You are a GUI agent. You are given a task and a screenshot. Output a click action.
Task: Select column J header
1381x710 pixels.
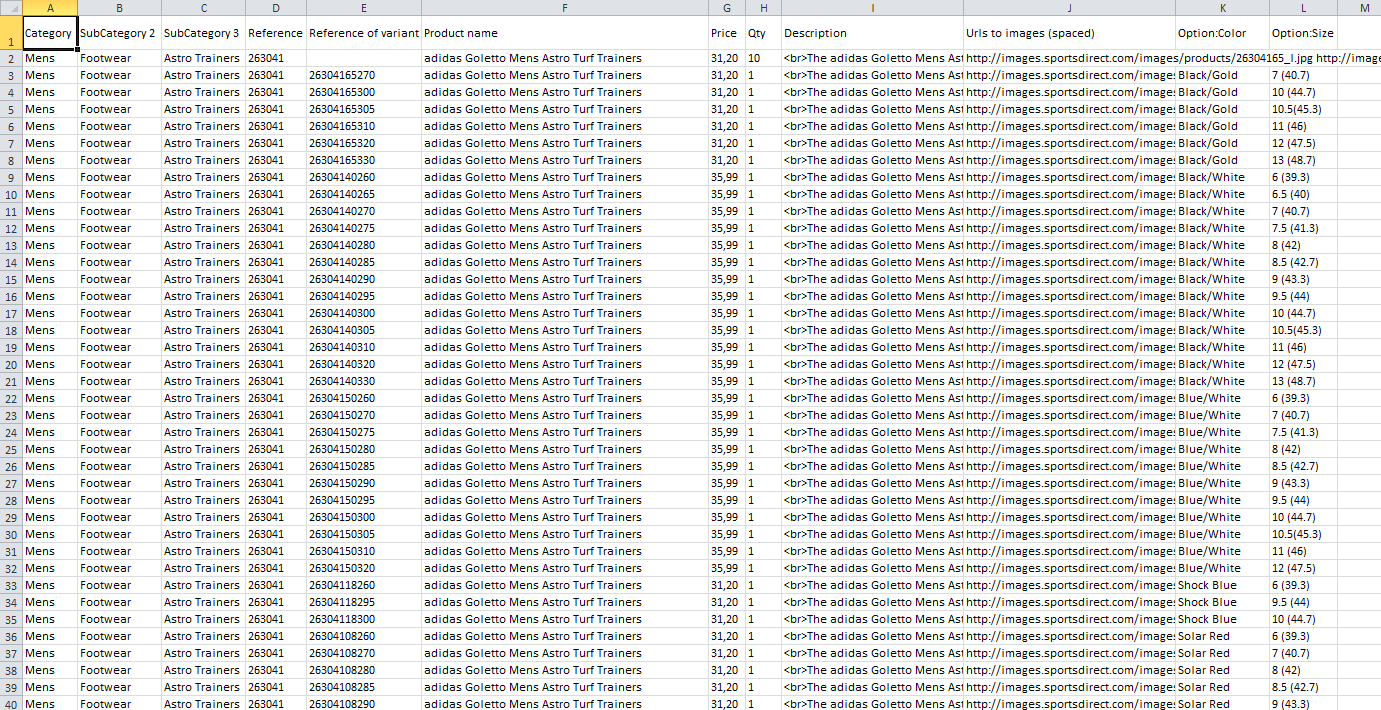click(1069, 8)
